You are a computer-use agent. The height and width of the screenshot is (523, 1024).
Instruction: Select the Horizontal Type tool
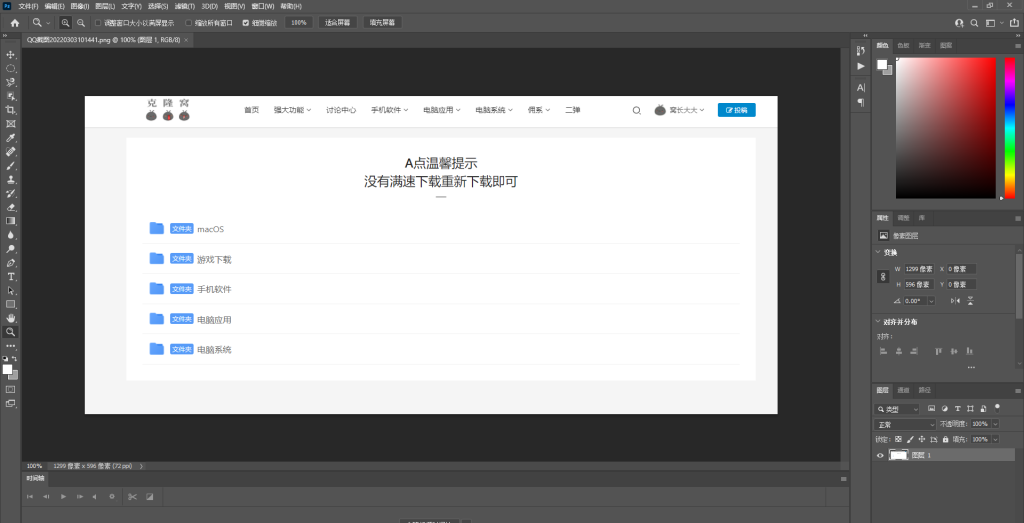tap(10, 277)
